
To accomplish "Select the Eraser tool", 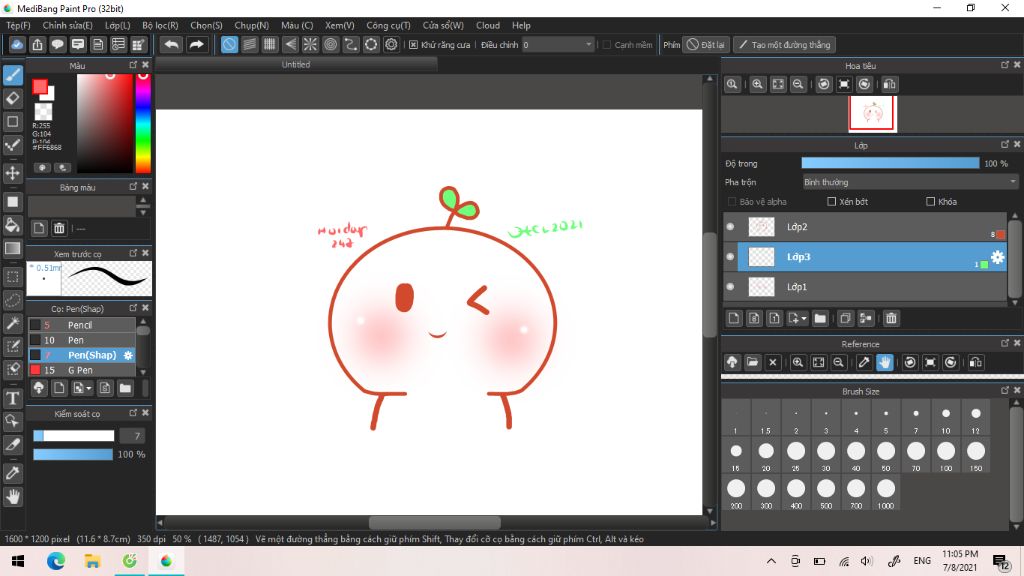I will (x=13, y=99).
